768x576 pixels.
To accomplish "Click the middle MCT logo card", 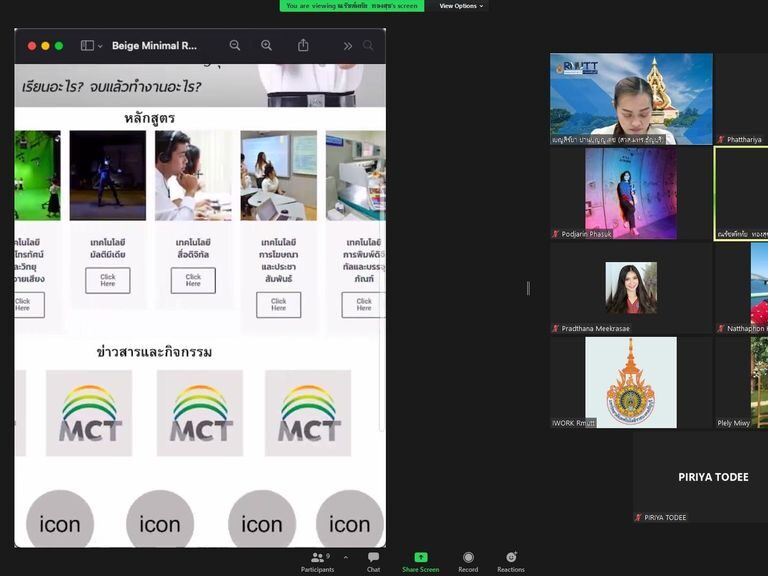I will [x=200, y=413].
